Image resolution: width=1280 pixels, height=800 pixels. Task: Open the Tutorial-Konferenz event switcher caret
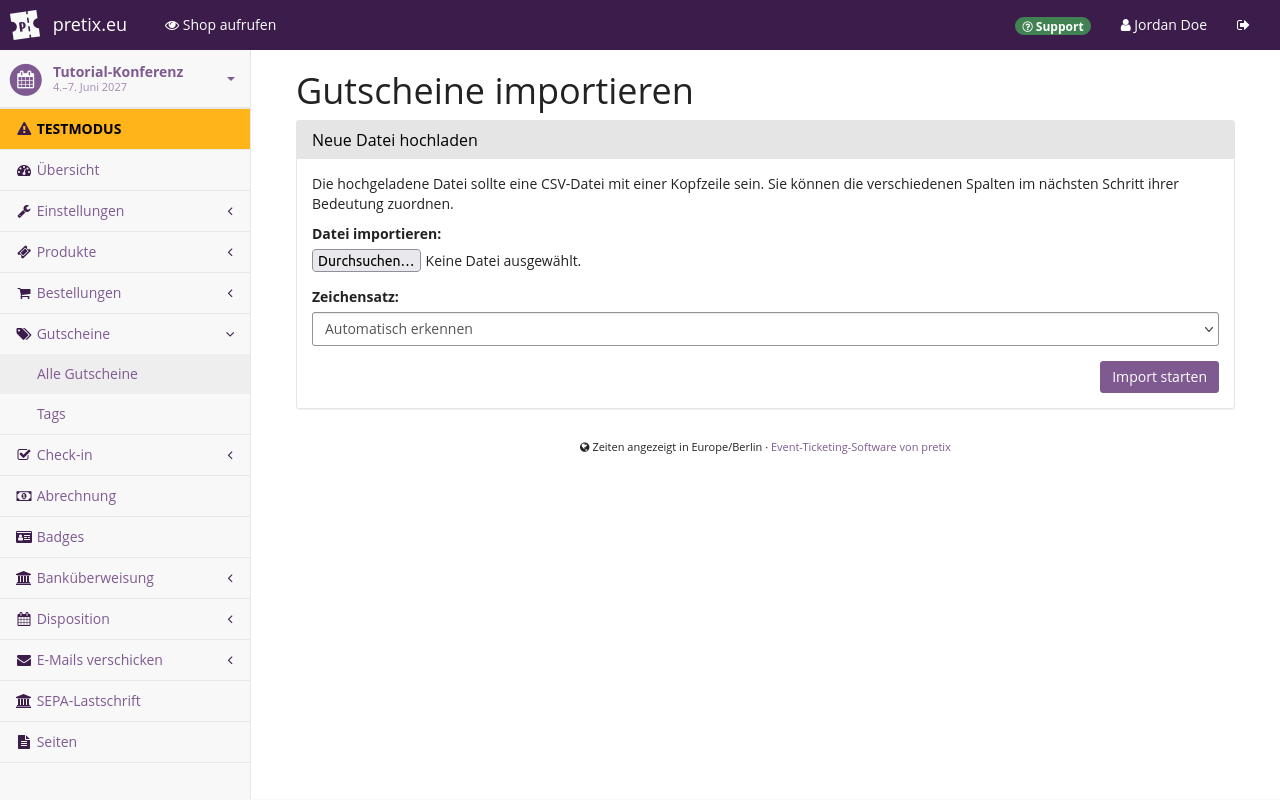(x=231, y=79)
